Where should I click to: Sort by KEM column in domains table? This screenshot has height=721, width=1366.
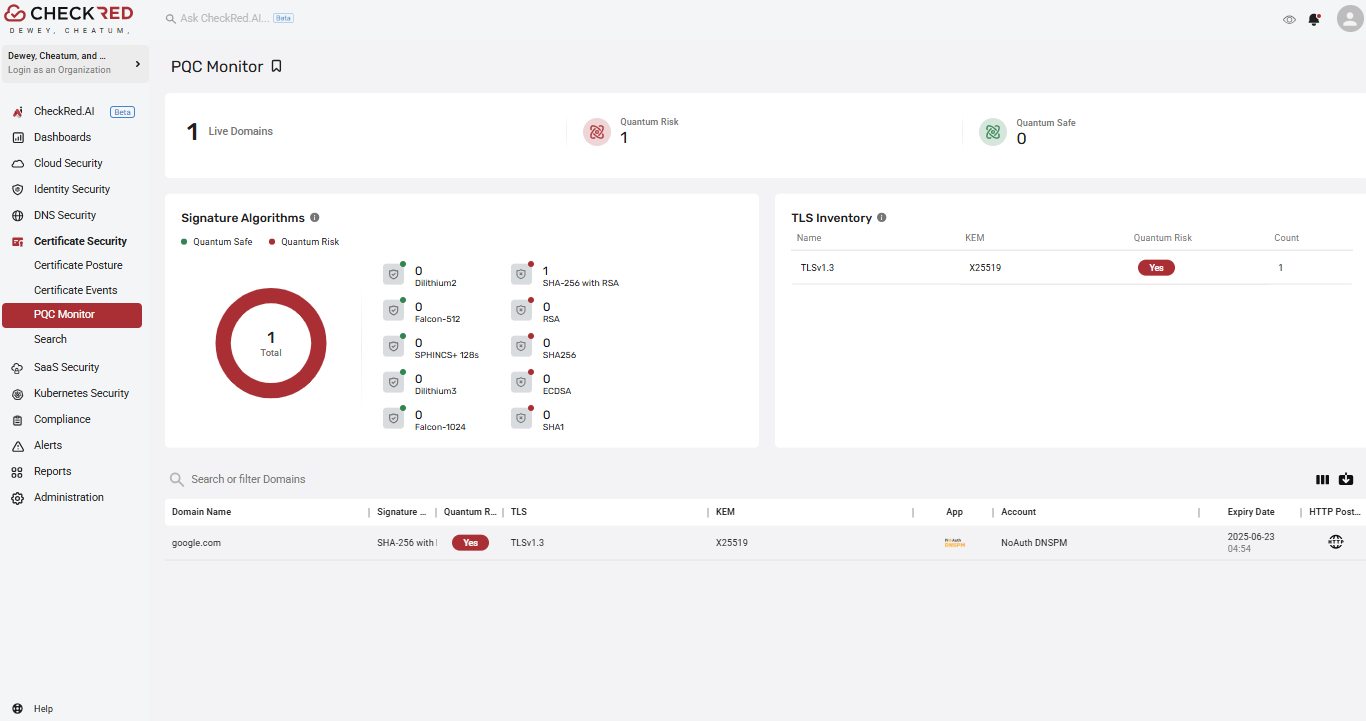[x=725, y=512]
